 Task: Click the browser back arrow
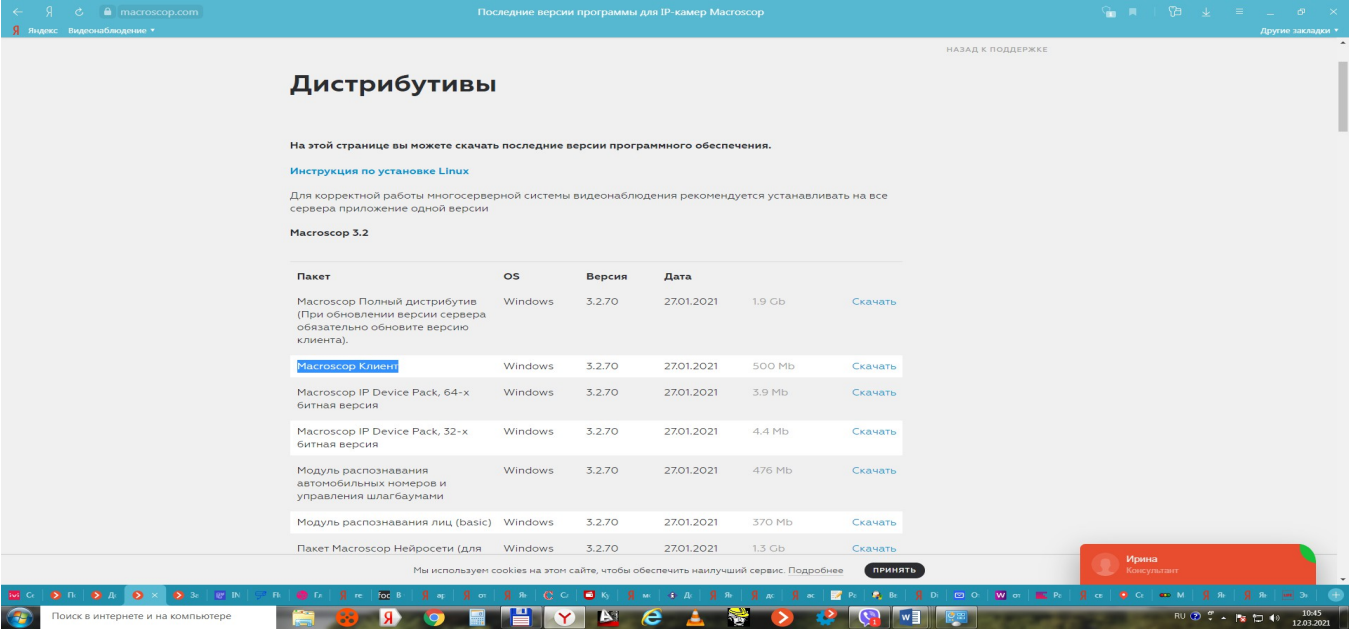(x=17, y=12)
